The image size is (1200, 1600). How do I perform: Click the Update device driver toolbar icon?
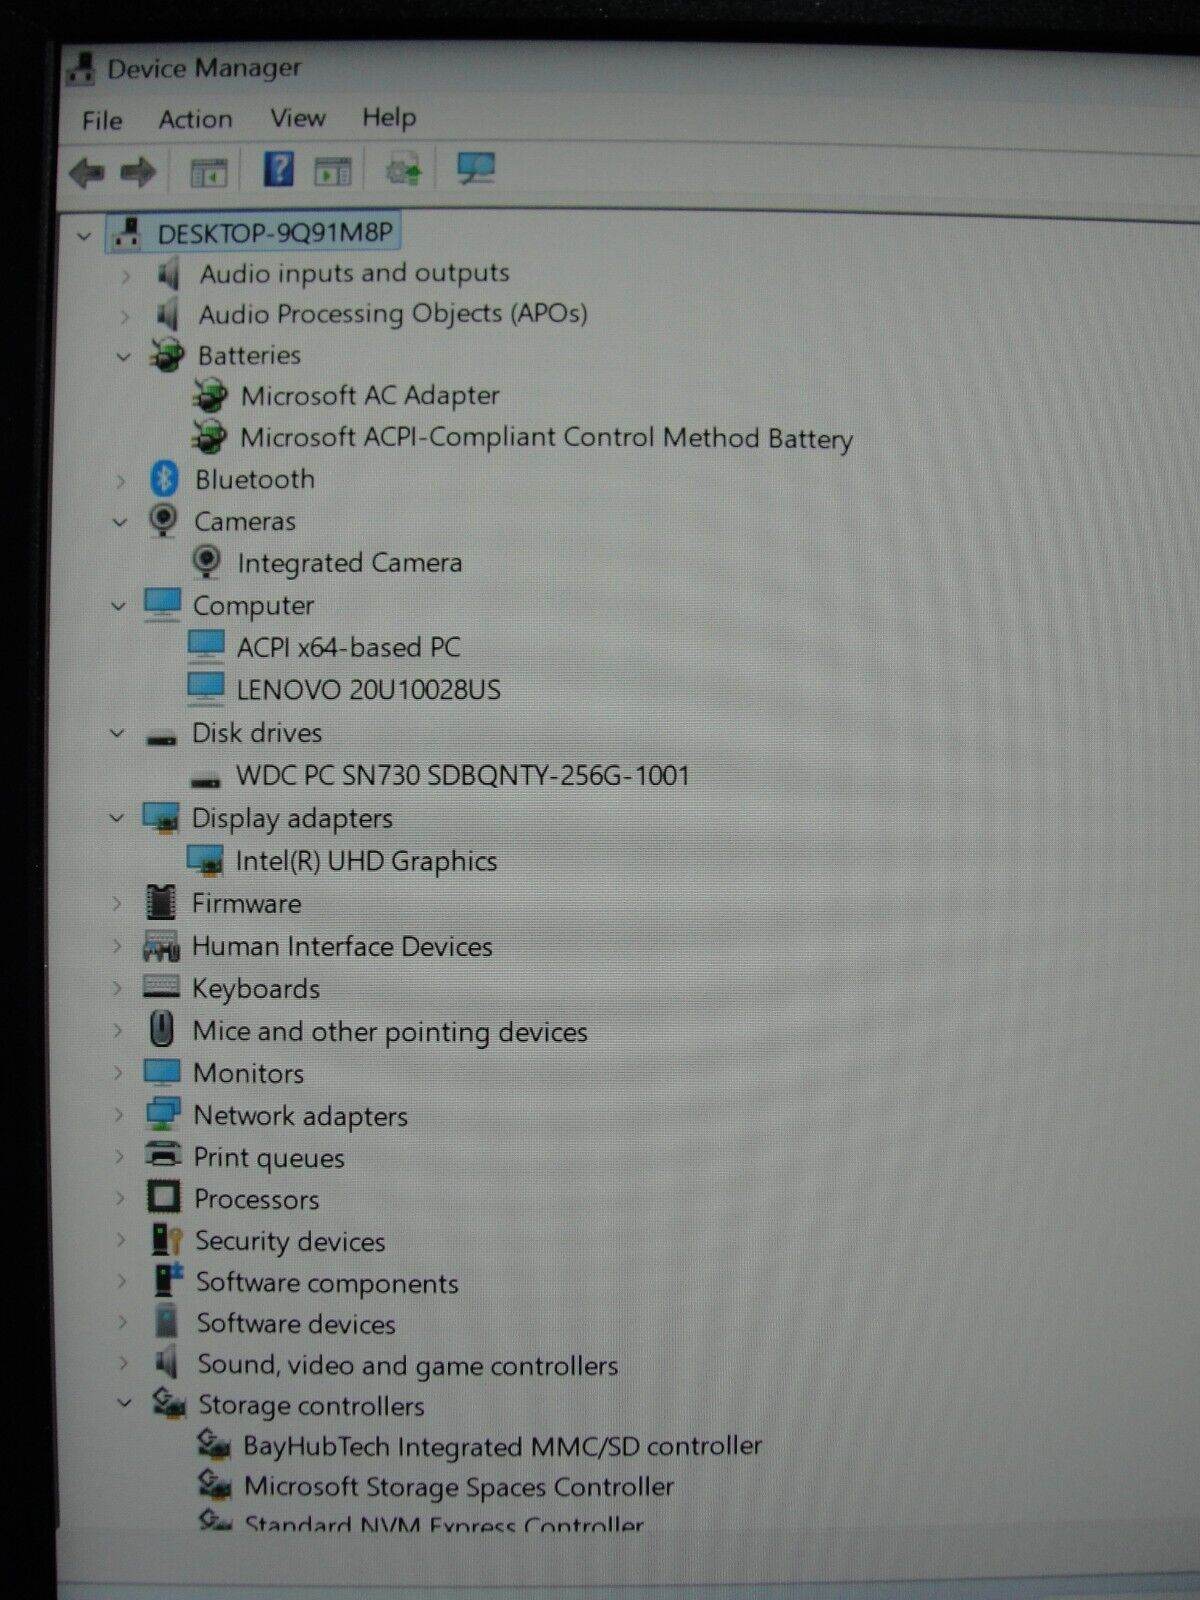pos(403,171)
